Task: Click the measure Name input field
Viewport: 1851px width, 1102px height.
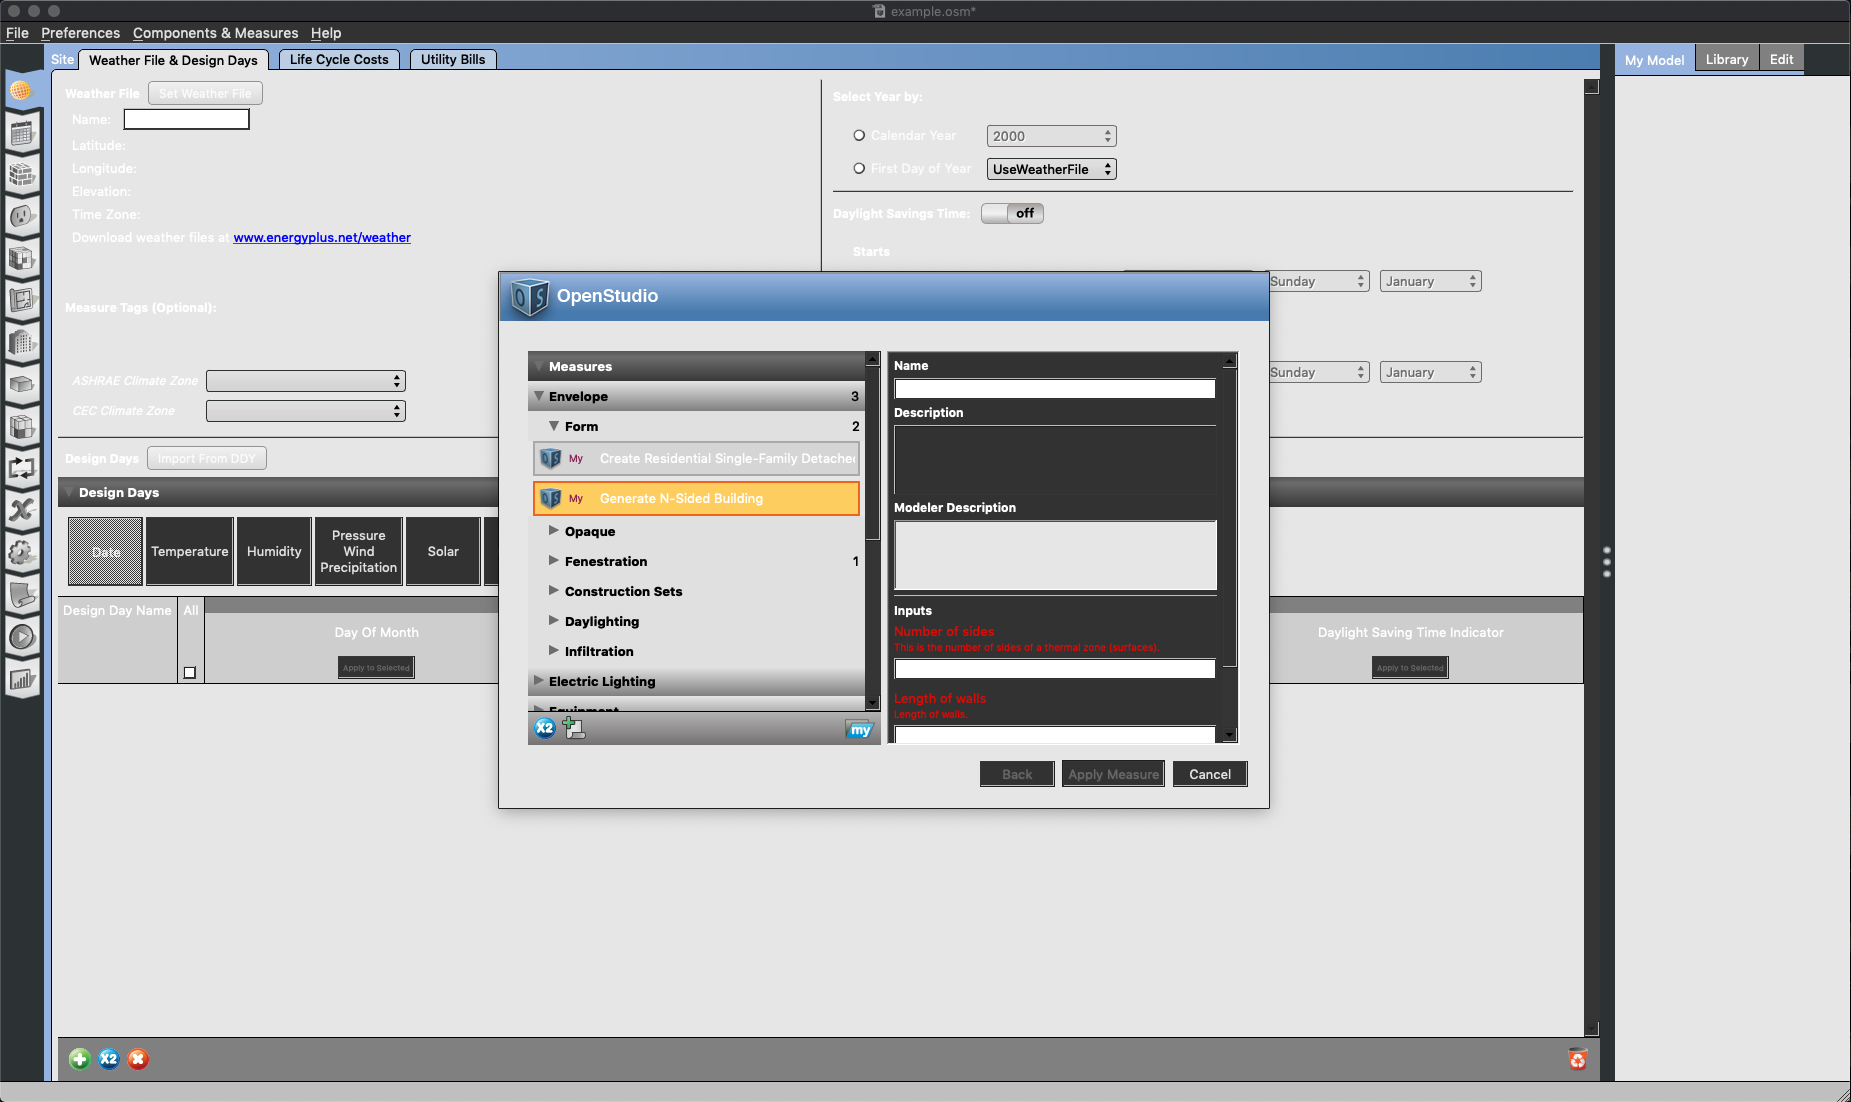Action: 1055,388
